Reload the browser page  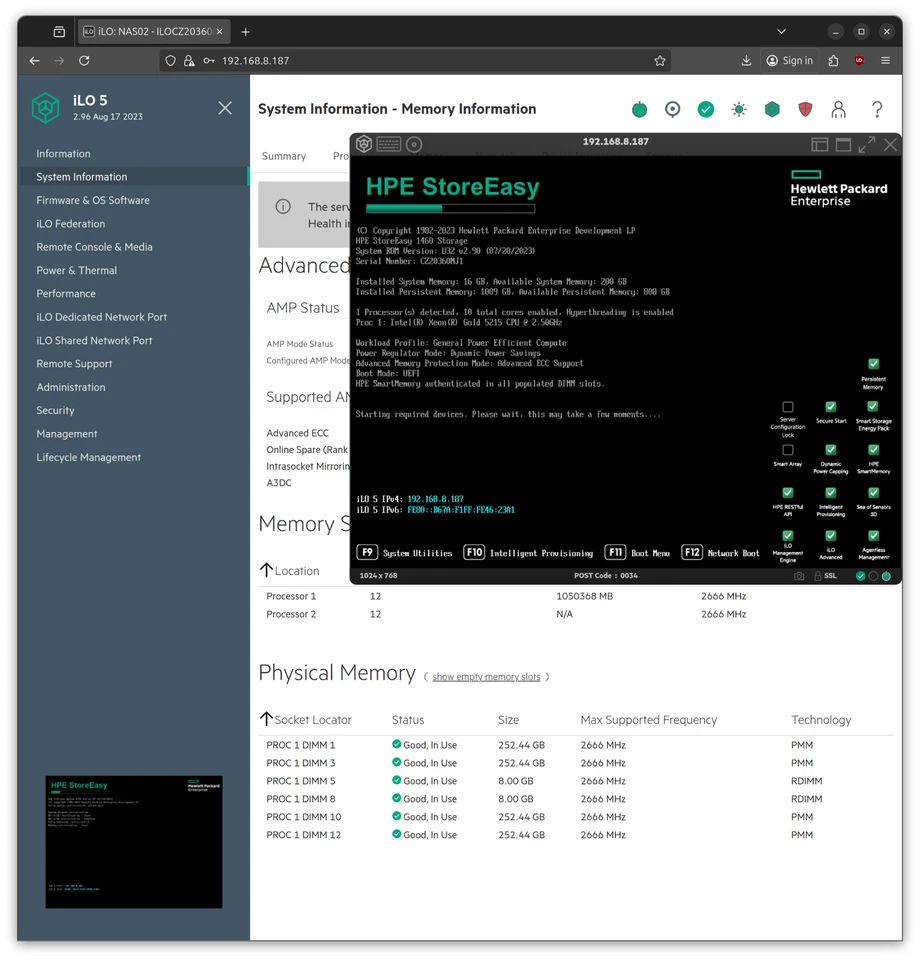click(84, 61)
